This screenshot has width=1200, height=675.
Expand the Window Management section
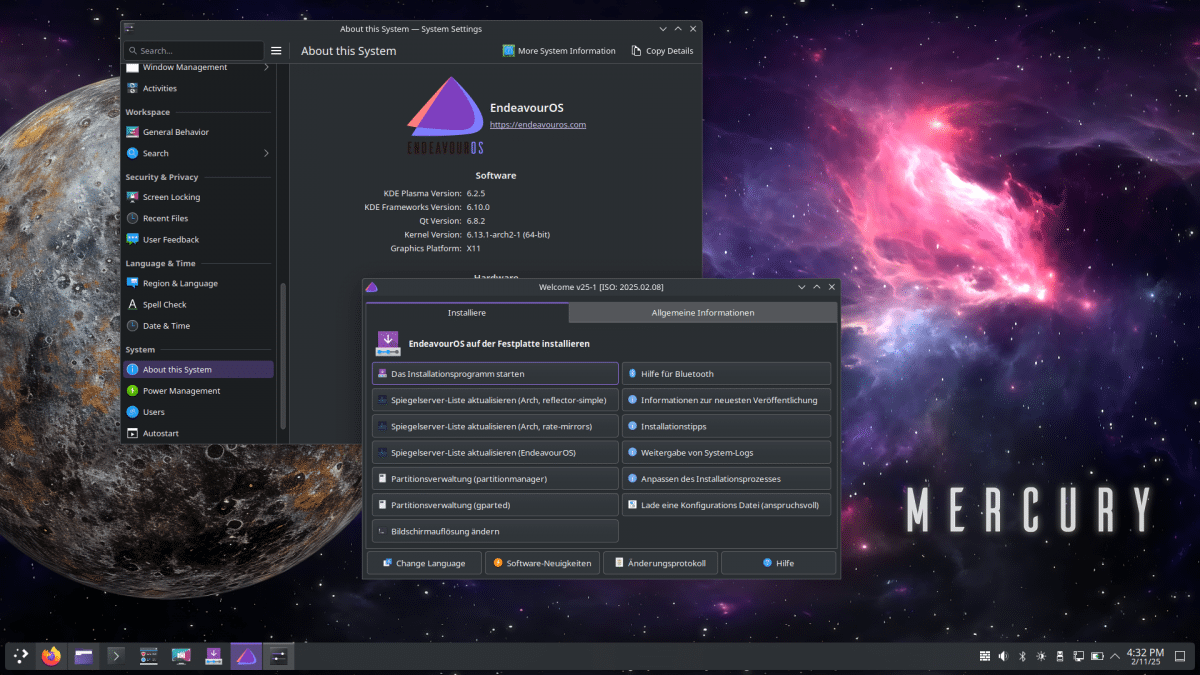click(196, 67)
